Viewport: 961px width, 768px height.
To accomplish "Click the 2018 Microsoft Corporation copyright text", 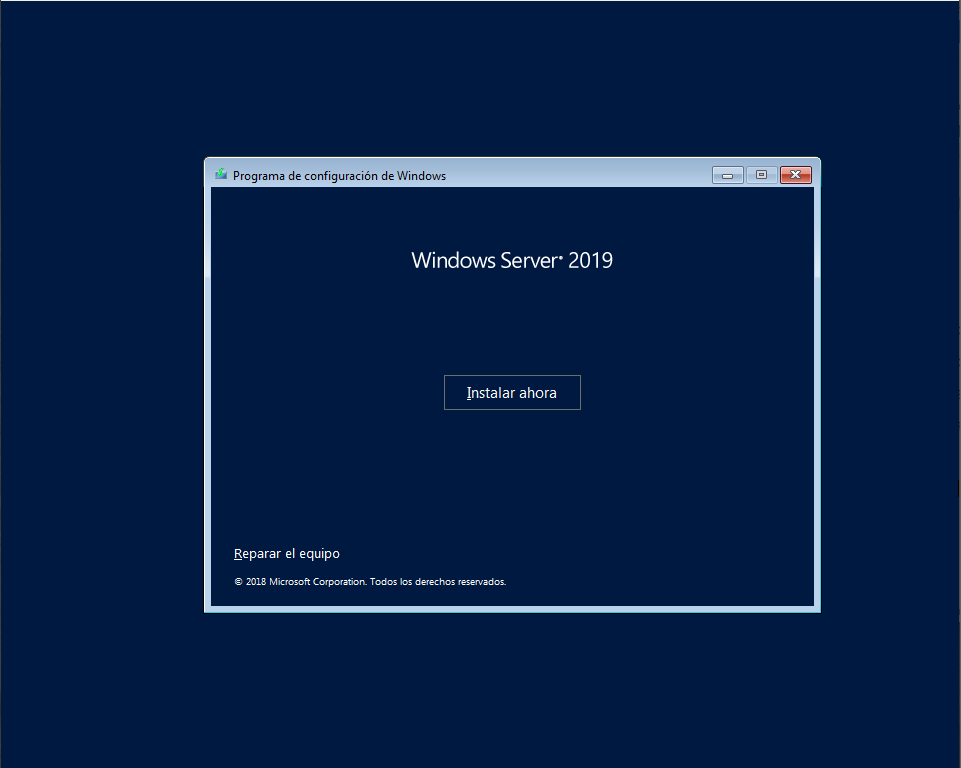I will (370, 582).
